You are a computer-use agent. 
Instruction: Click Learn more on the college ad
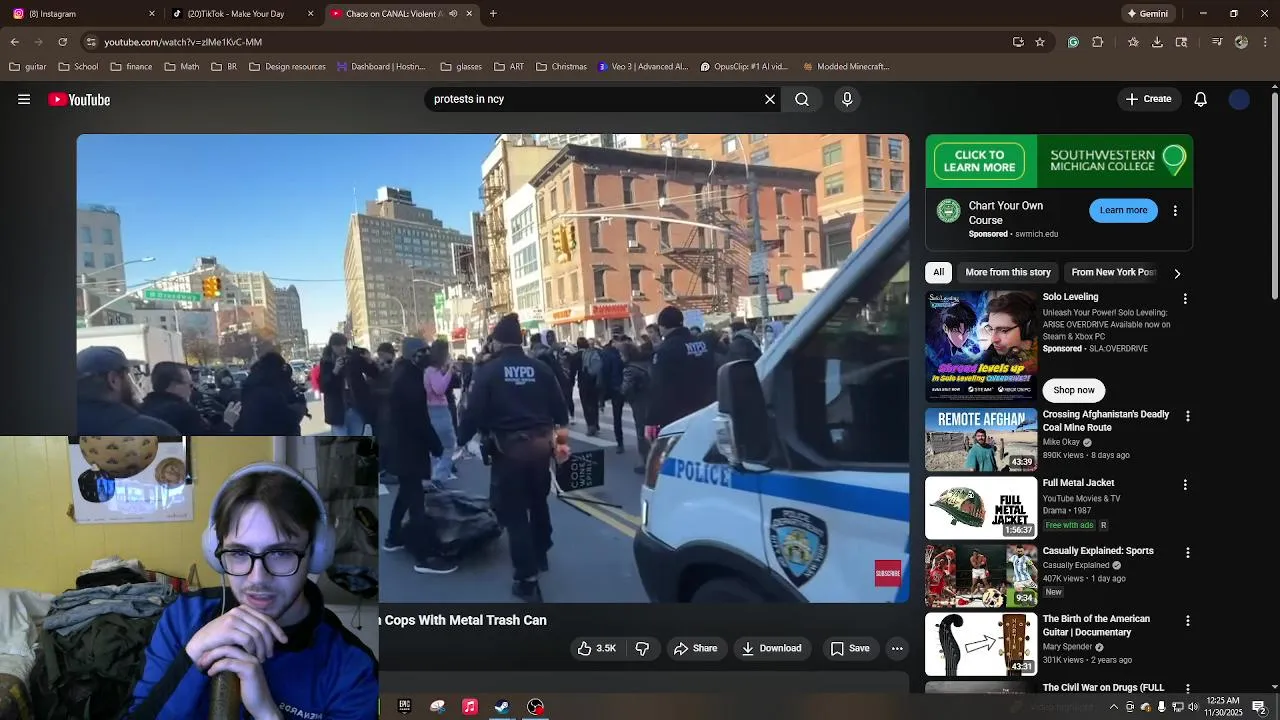(1123, 210)
